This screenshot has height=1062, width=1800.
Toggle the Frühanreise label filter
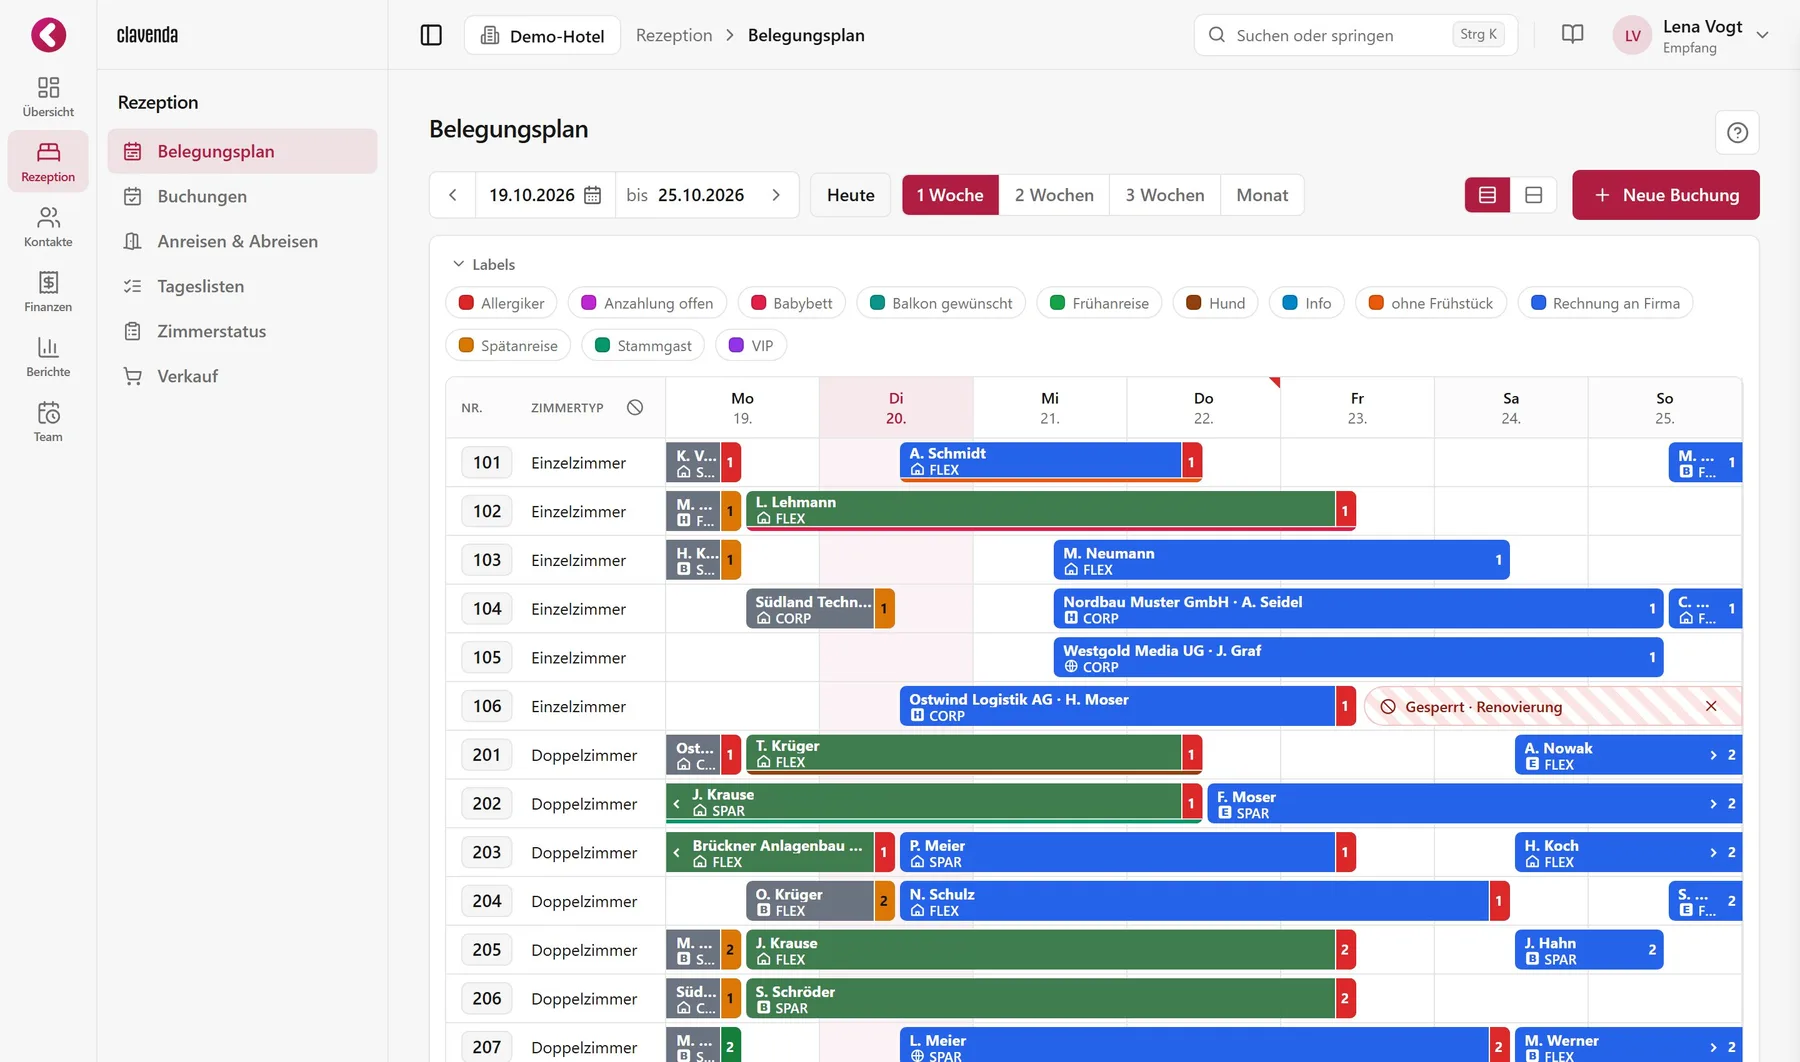[x=1099, y=303]
